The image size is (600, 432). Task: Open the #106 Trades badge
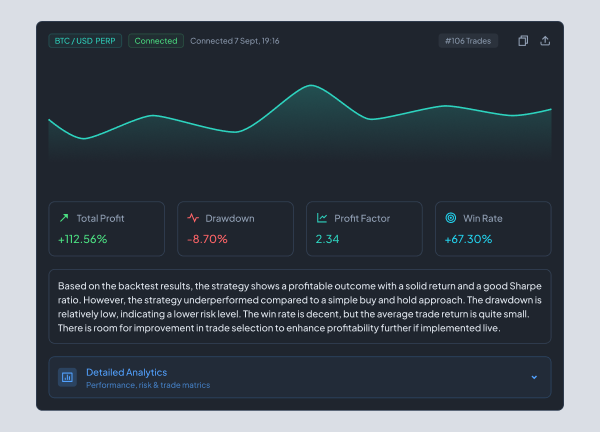coord(468,41)
